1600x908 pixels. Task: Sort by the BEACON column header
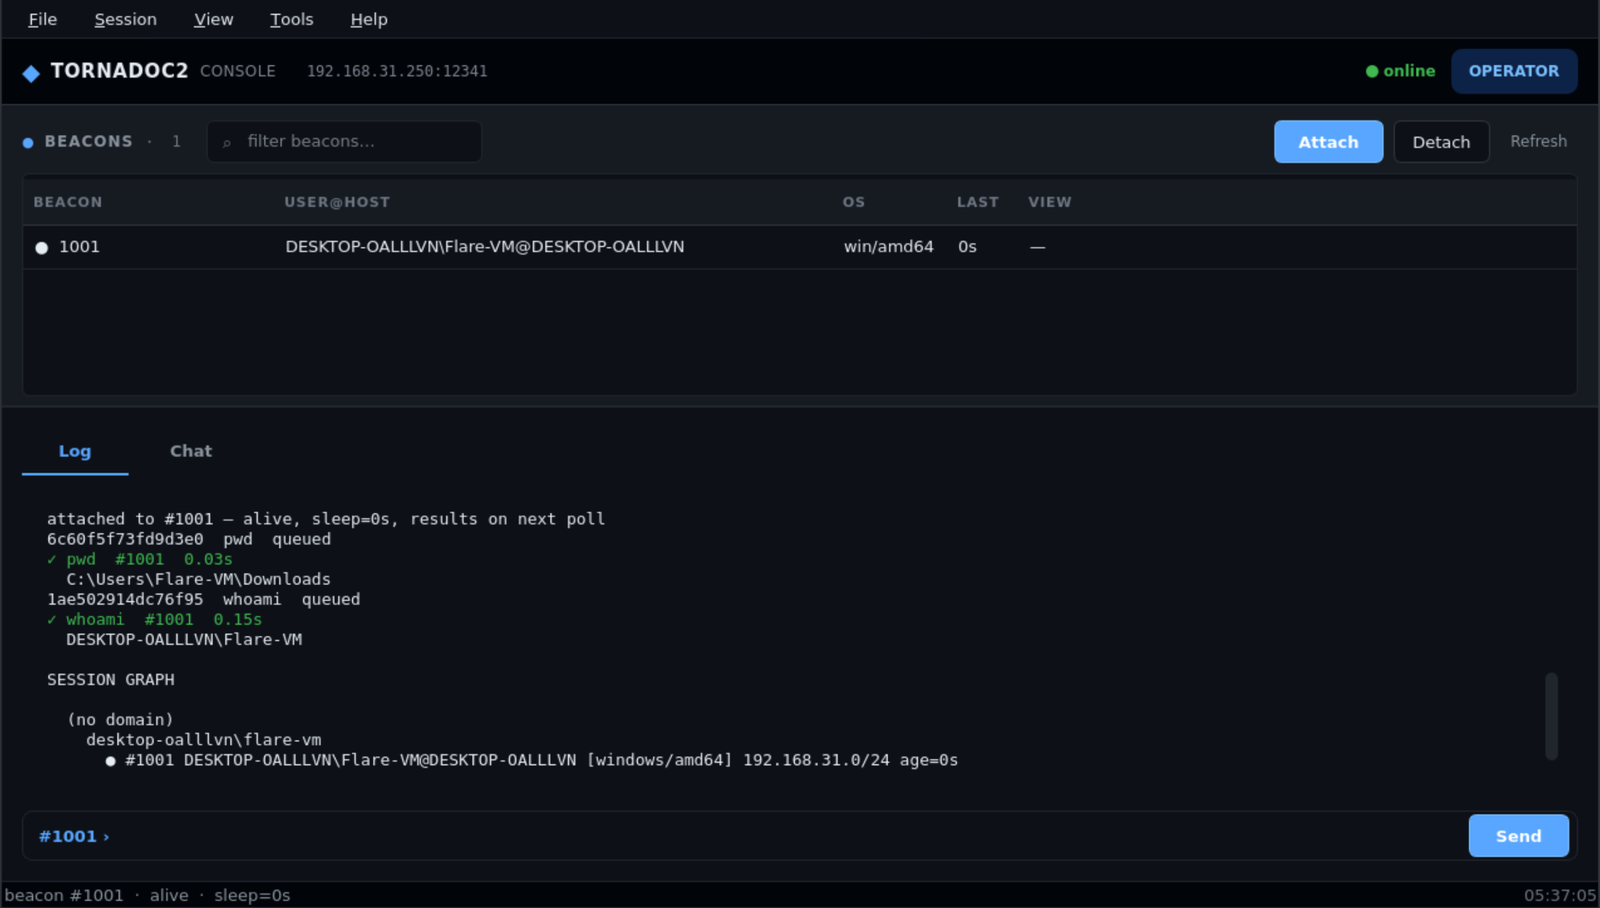68,202
